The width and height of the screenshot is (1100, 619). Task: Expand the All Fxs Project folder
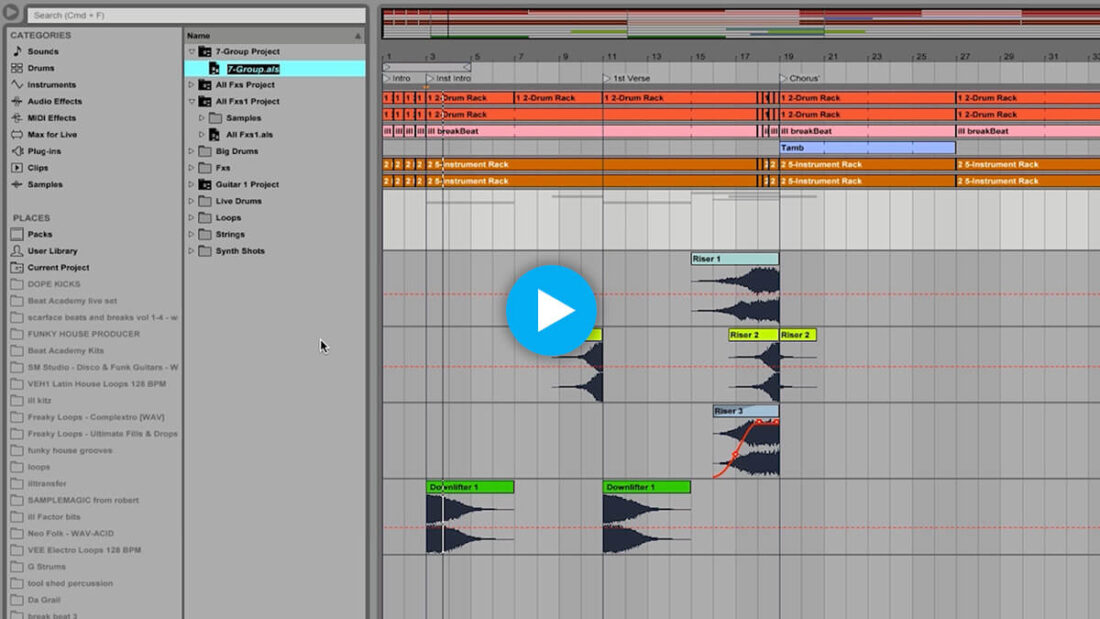(192, 84)
